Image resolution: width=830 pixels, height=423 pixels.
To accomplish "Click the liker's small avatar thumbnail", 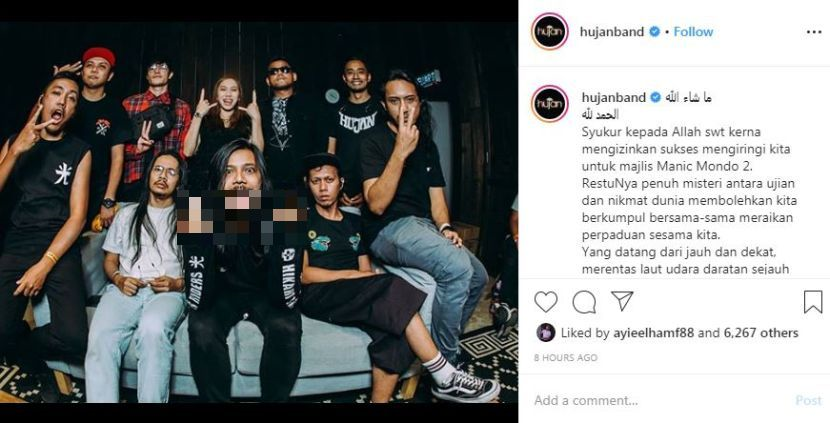I will tap(546, 332).
